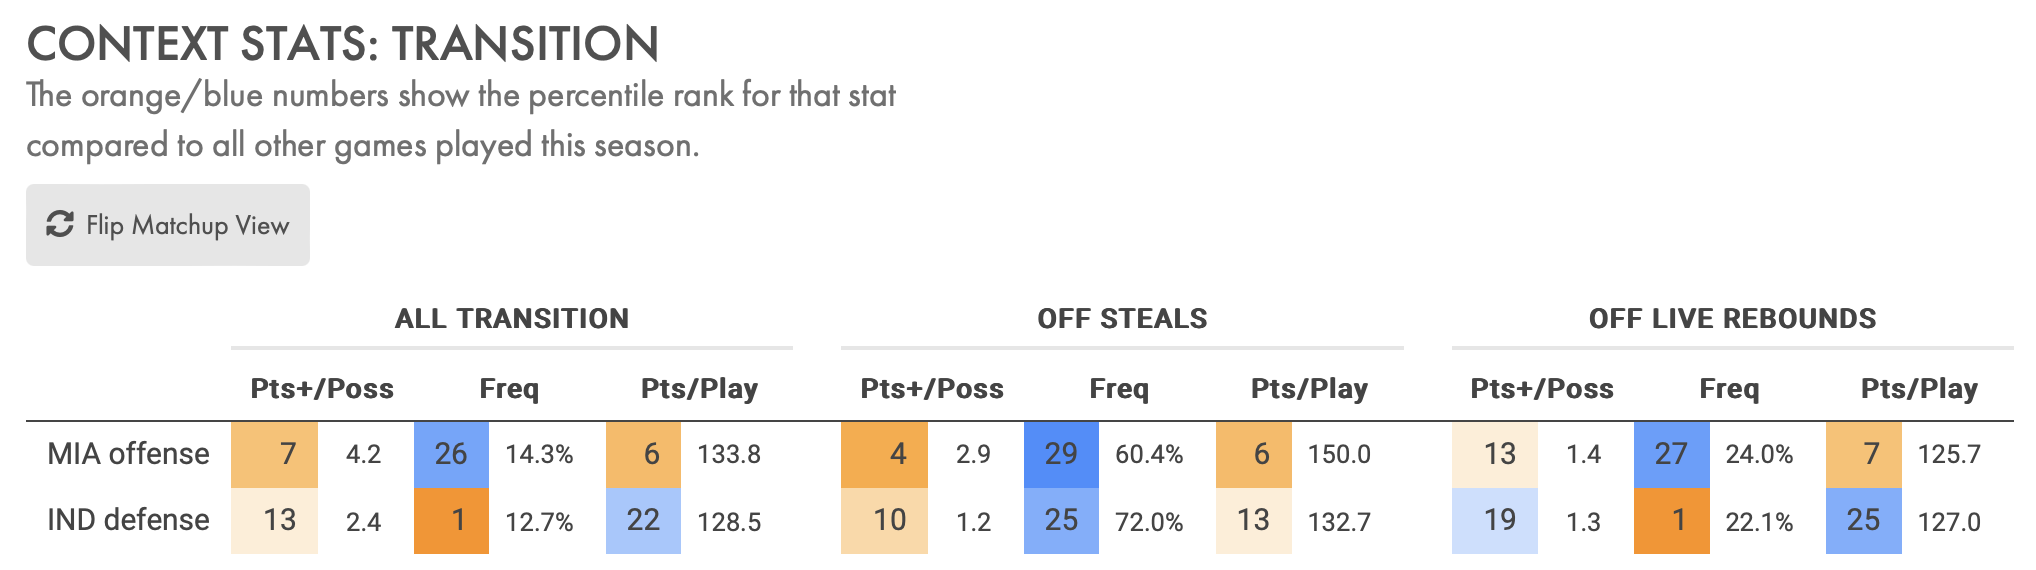
Task: Click the IND defense row label
Action: [x=128, y=520]
